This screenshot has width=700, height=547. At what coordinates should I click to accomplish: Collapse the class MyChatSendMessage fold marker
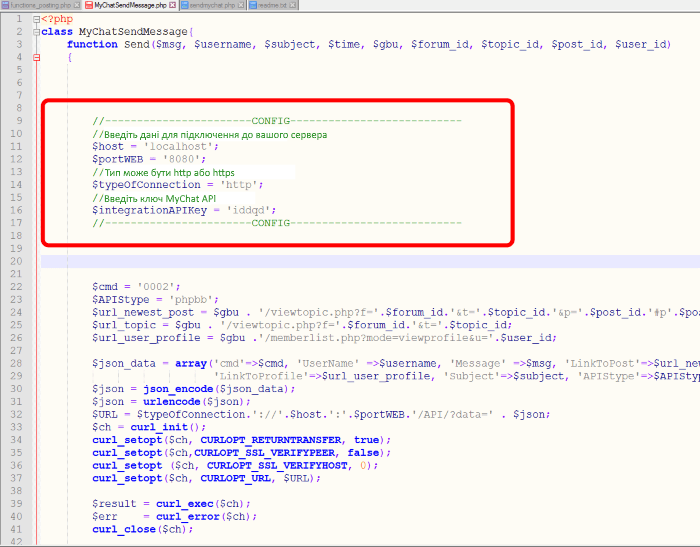pyautogui.click(x=37, y=32)
